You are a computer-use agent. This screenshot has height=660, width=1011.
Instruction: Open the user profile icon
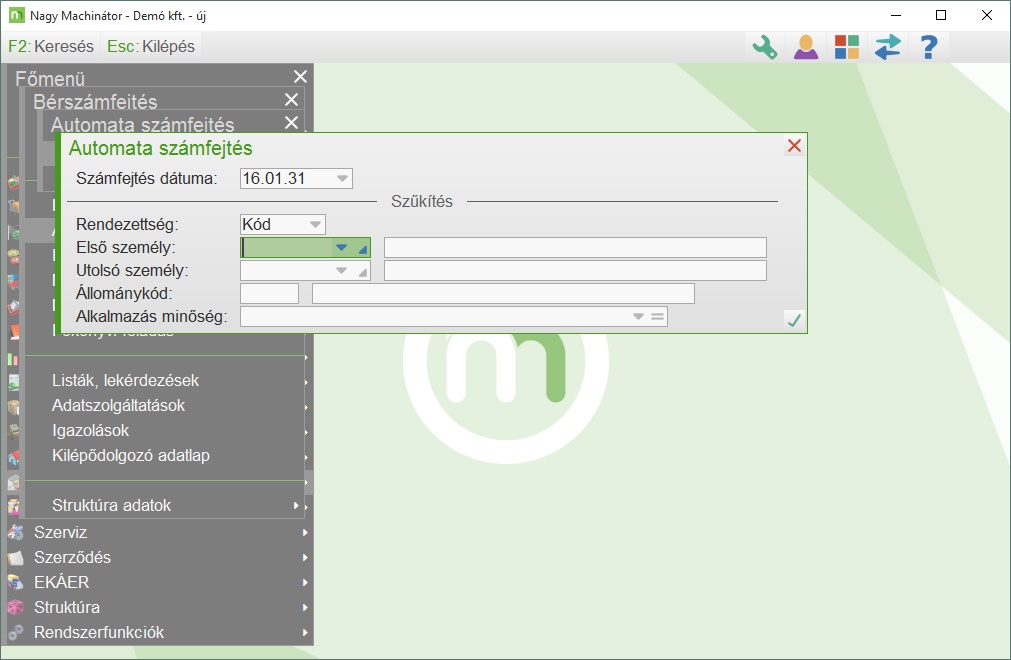pos(806,47)
